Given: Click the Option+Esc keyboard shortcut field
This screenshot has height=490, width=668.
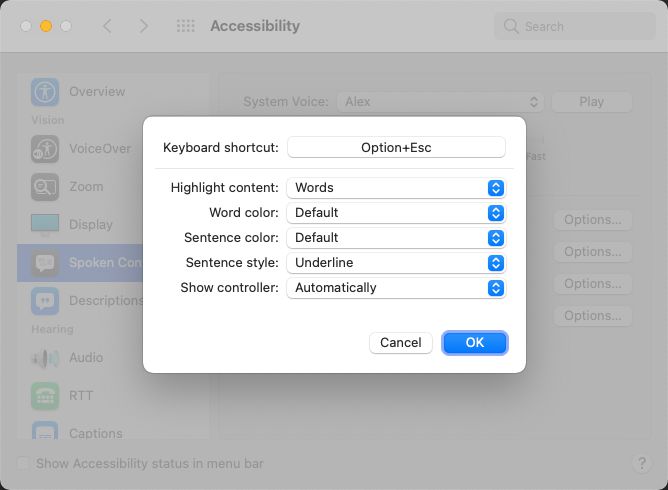Looking at the screenshot, I should [x=396, y=147].
